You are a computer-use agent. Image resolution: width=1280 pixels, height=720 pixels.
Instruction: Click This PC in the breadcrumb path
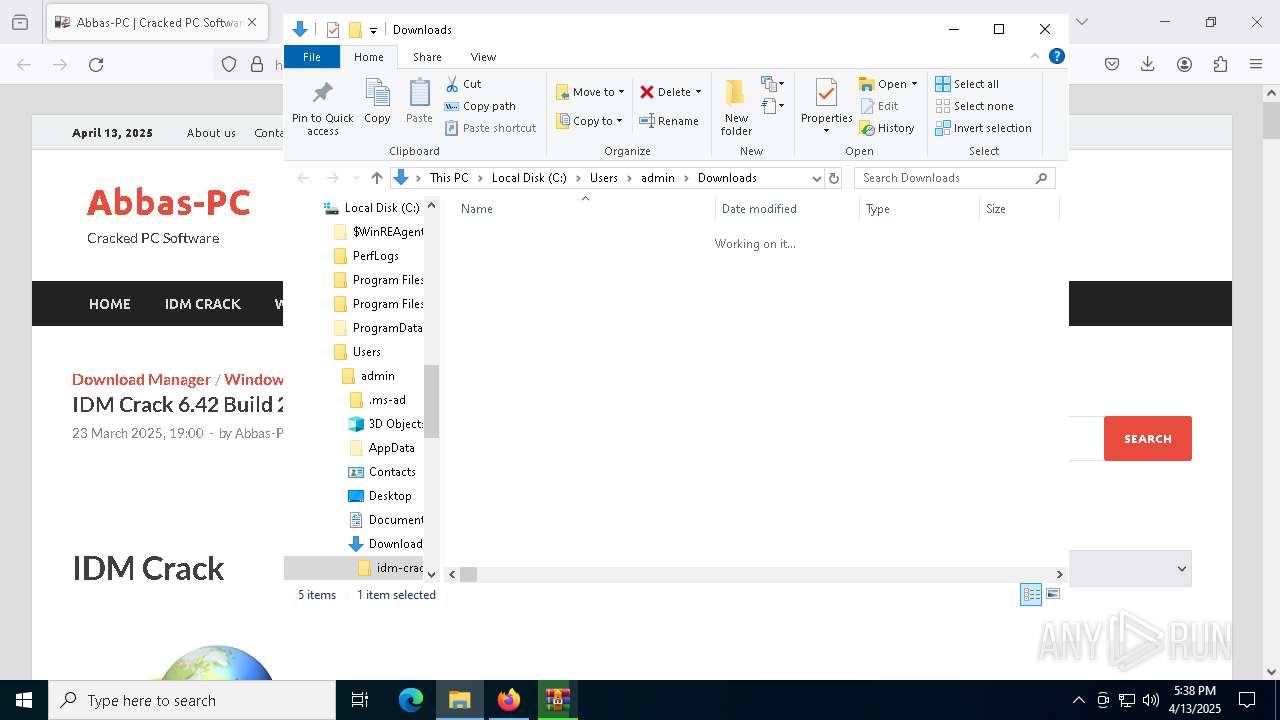click(x=449, y=178)
